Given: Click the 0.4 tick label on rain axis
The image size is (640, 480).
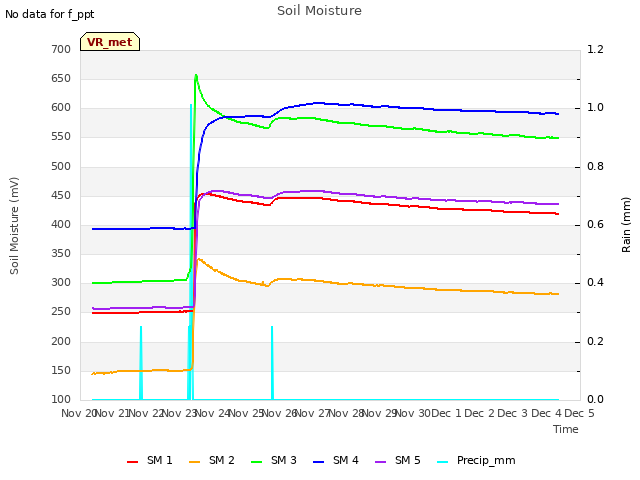Looking at the screenshot, I should click(x=595, y=282).
